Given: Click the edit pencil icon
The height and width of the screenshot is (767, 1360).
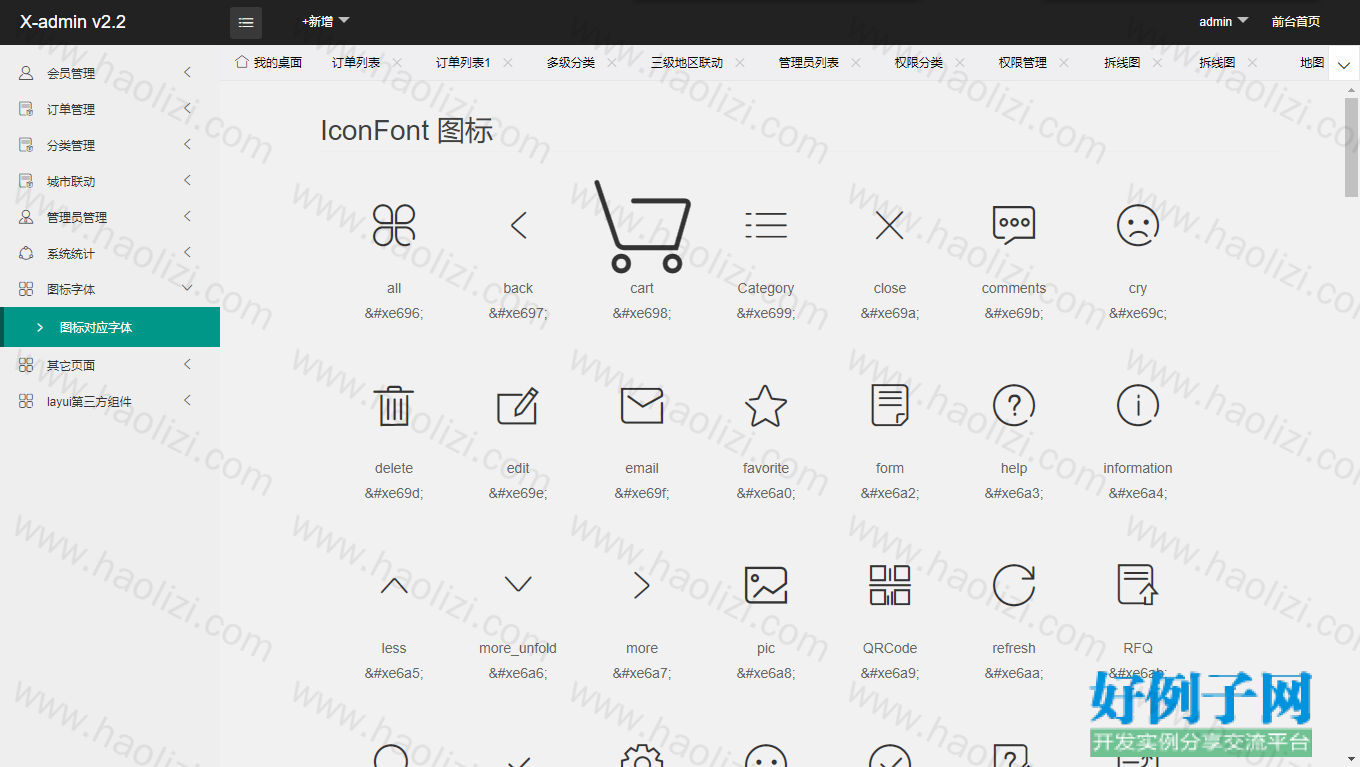Looking at the screenshot, I should [518, 405].
